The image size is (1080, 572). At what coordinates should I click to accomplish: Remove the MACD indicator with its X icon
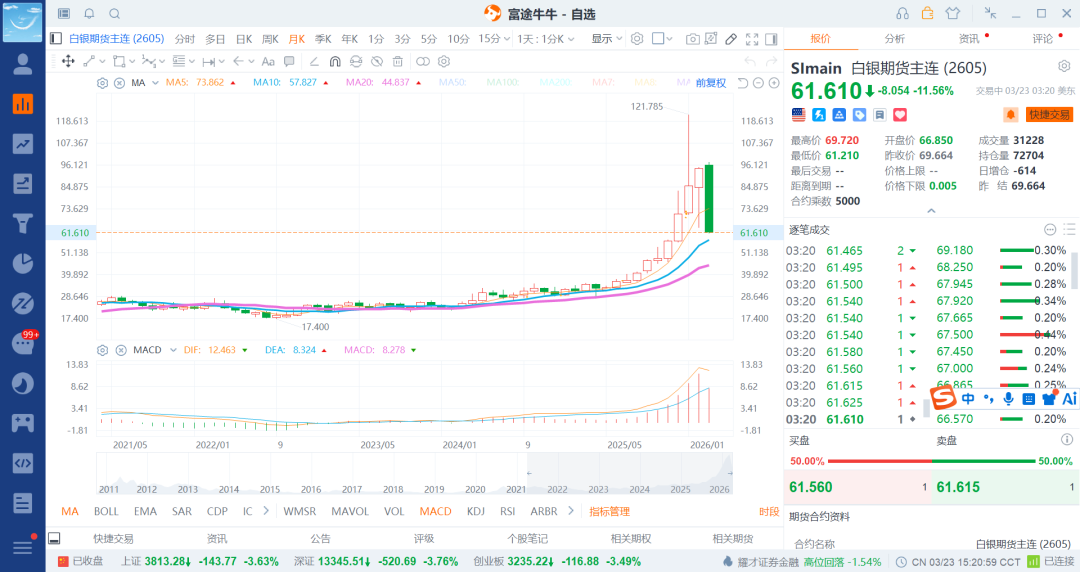click(x=119, y=350)
